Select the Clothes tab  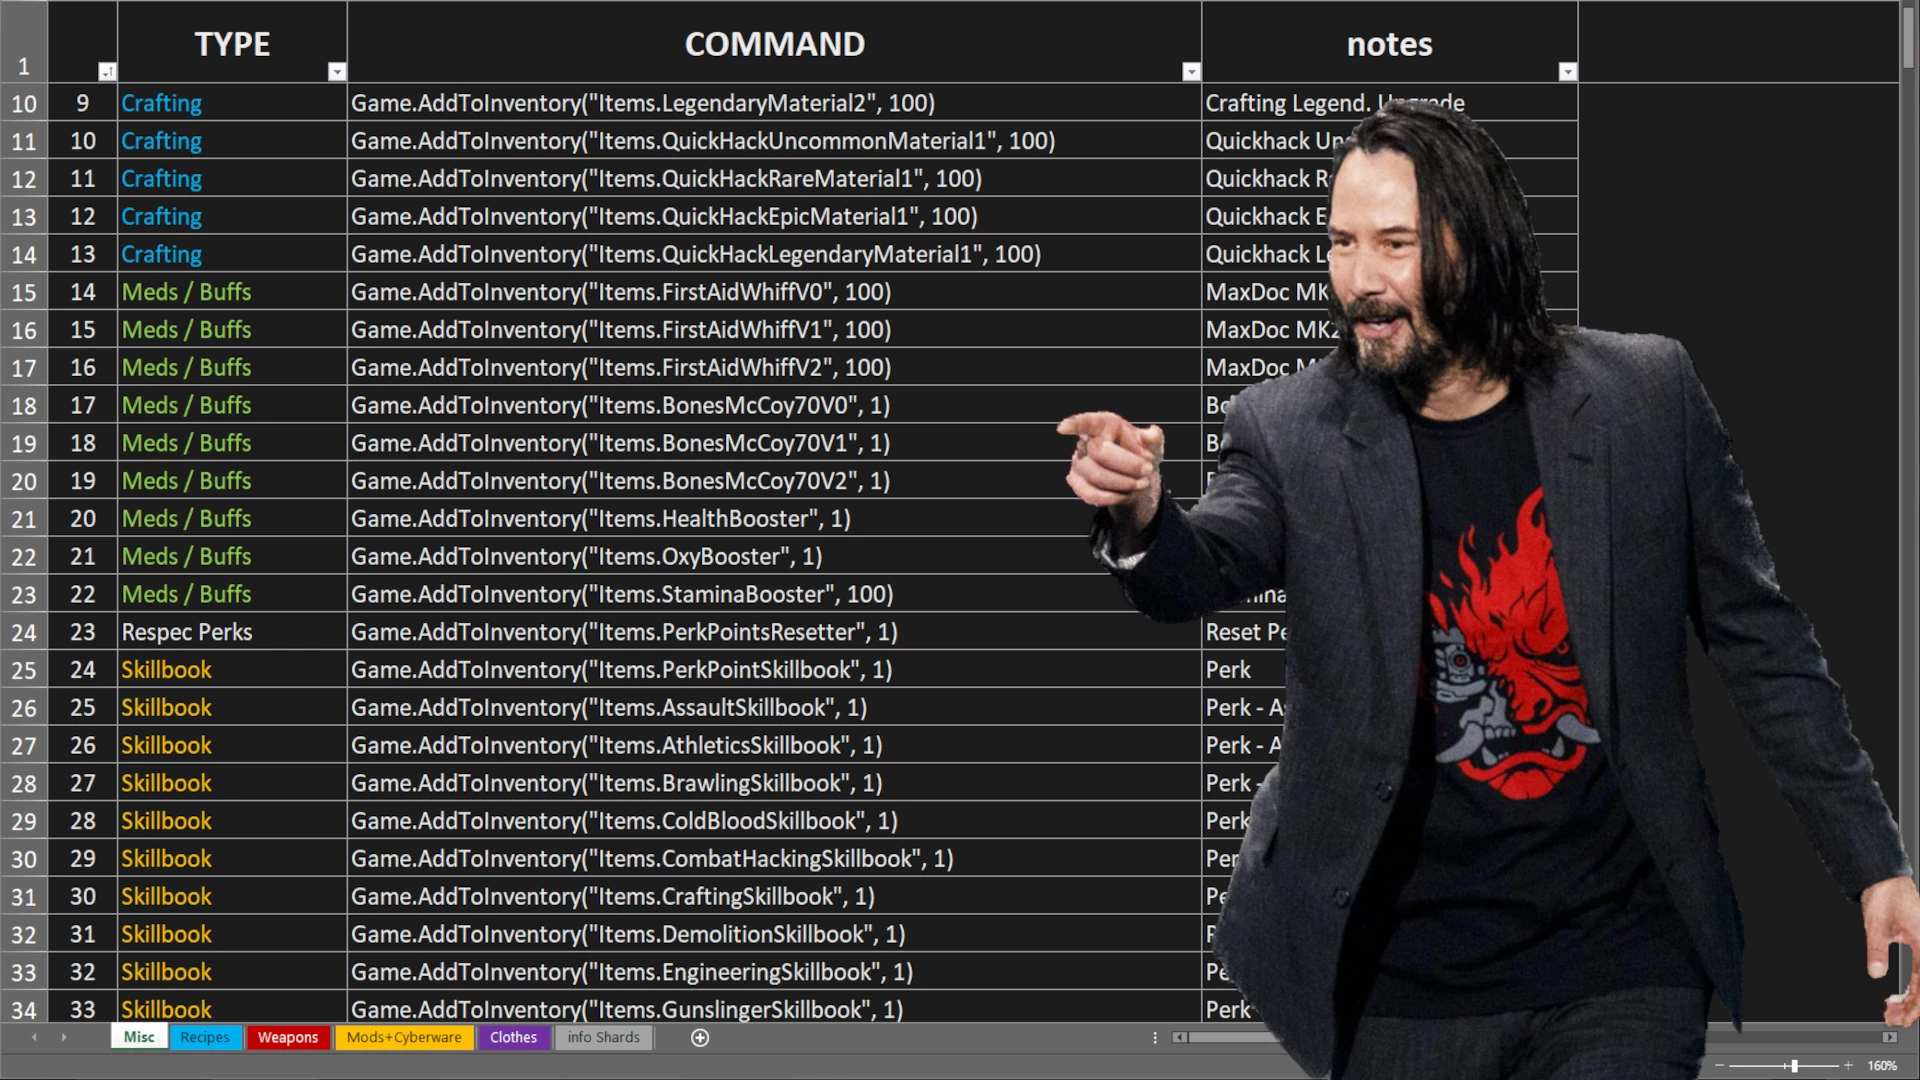pos(512,1036)
